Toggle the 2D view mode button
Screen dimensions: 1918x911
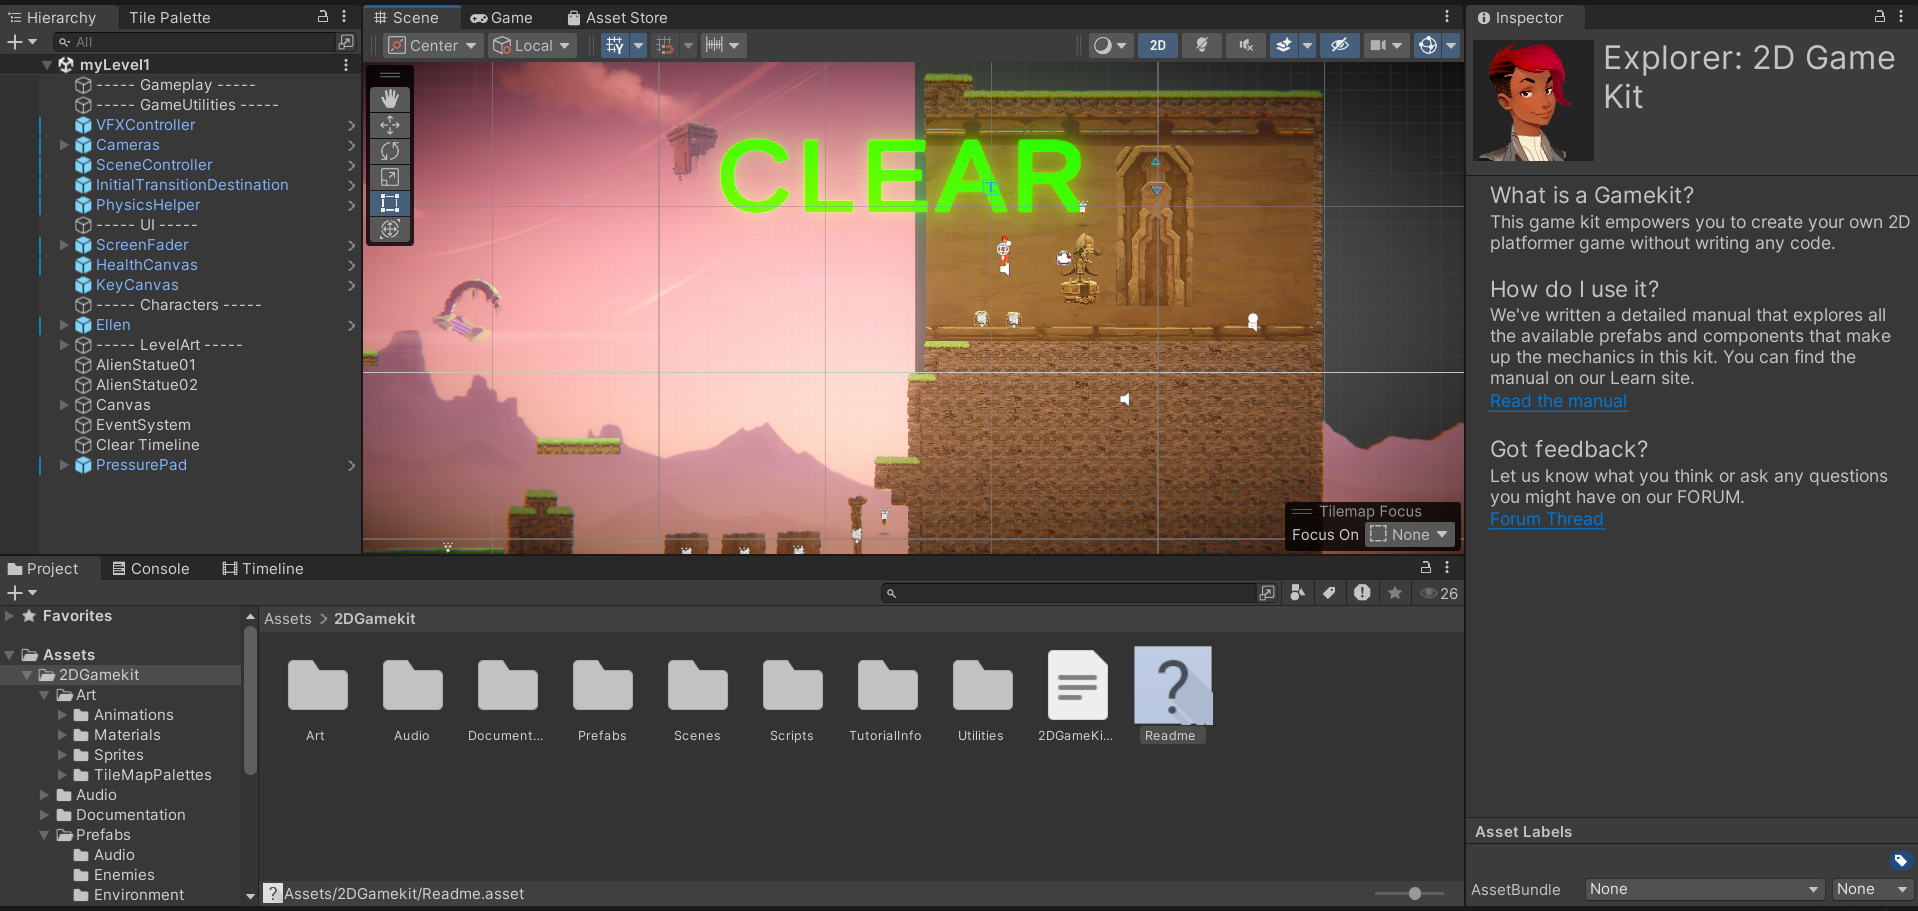[x=1157, y=45]
